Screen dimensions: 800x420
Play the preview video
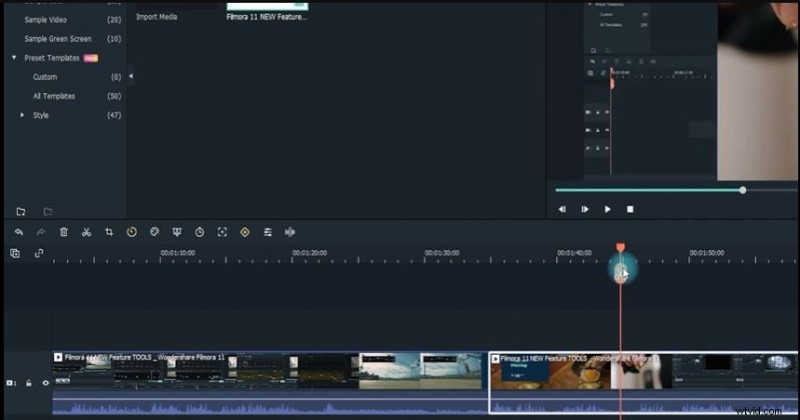click(x=607, y=209)
